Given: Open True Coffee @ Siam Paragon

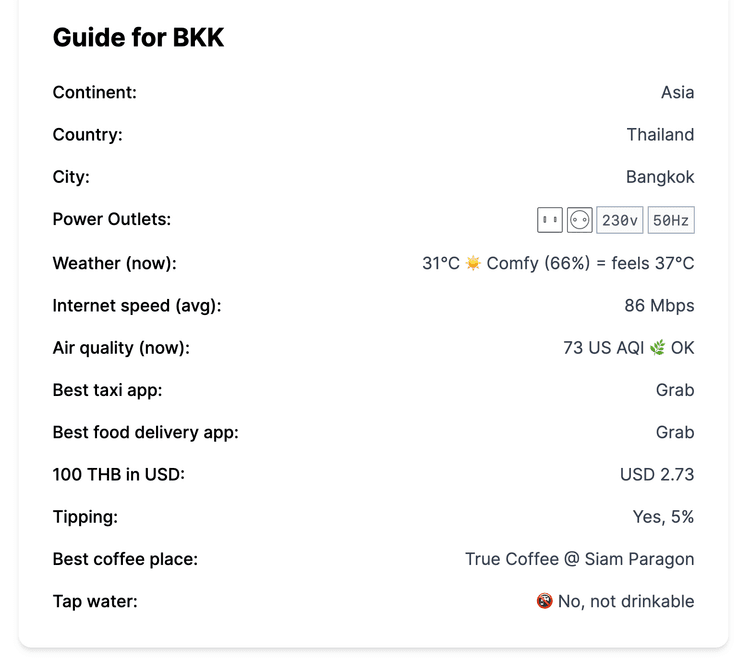Looking at the screenshot, I should point(579,559).
